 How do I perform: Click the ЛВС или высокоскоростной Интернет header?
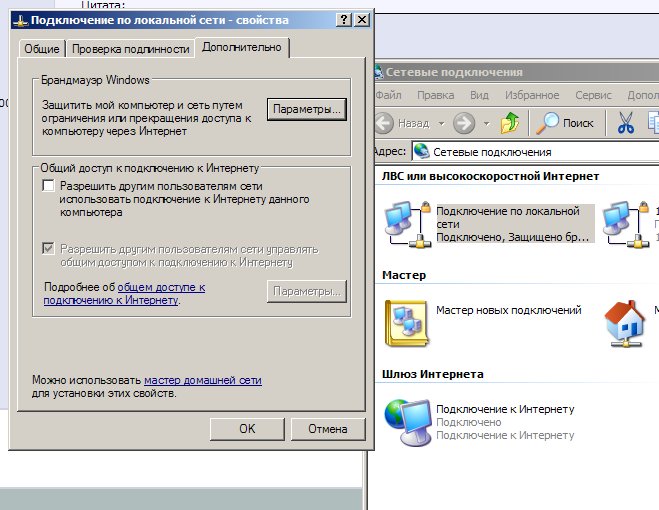[x=490, y=176]
